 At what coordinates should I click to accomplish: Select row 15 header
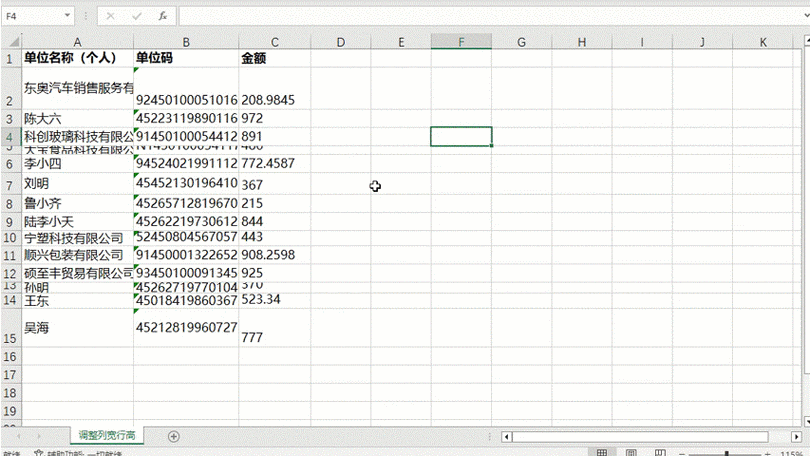coord(10,327)
